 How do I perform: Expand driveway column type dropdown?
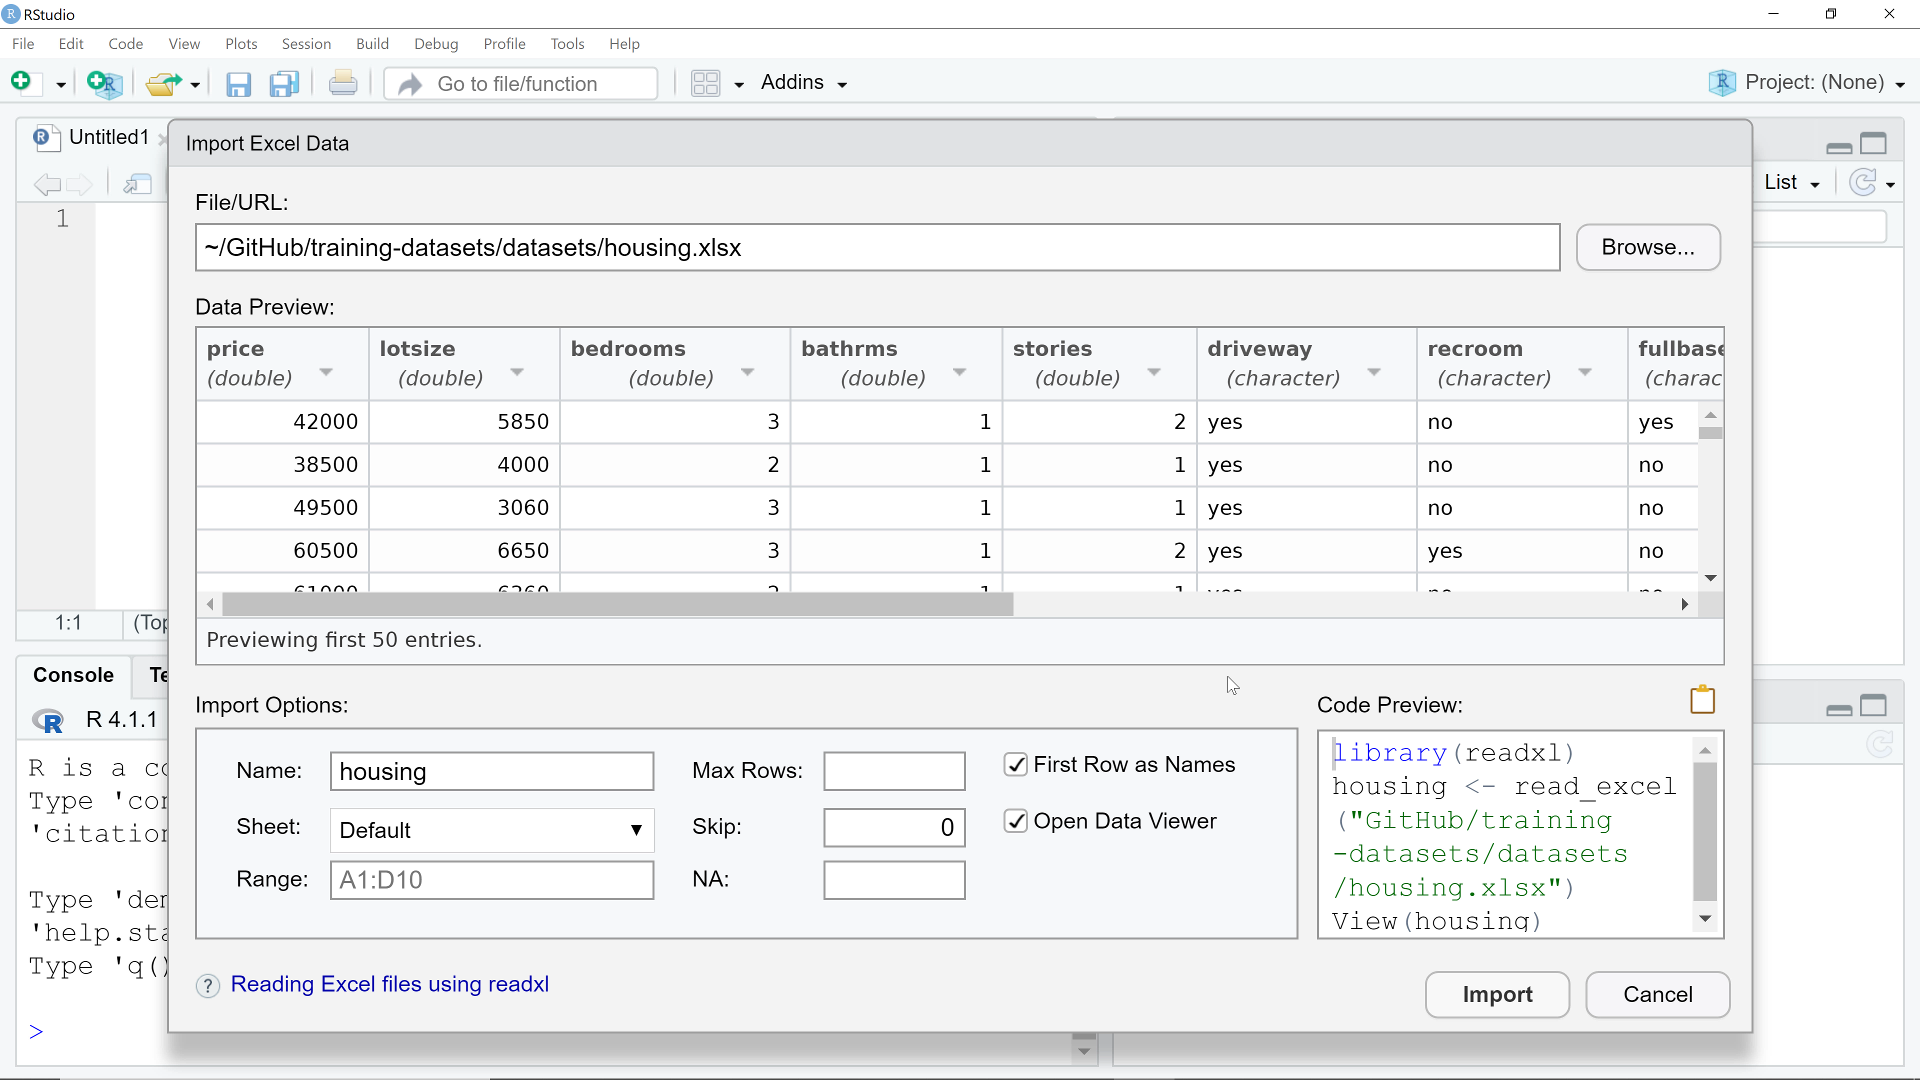click(1374, 372)
